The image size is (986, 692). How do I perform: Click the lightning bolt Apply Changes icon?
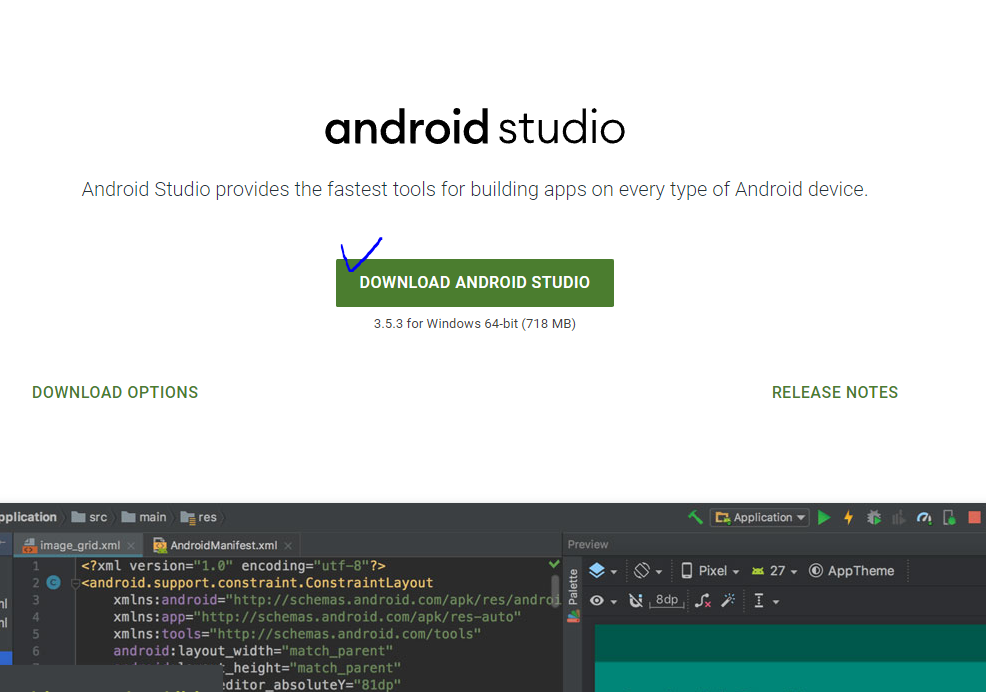pyautogui.click(x=848, y=517)
